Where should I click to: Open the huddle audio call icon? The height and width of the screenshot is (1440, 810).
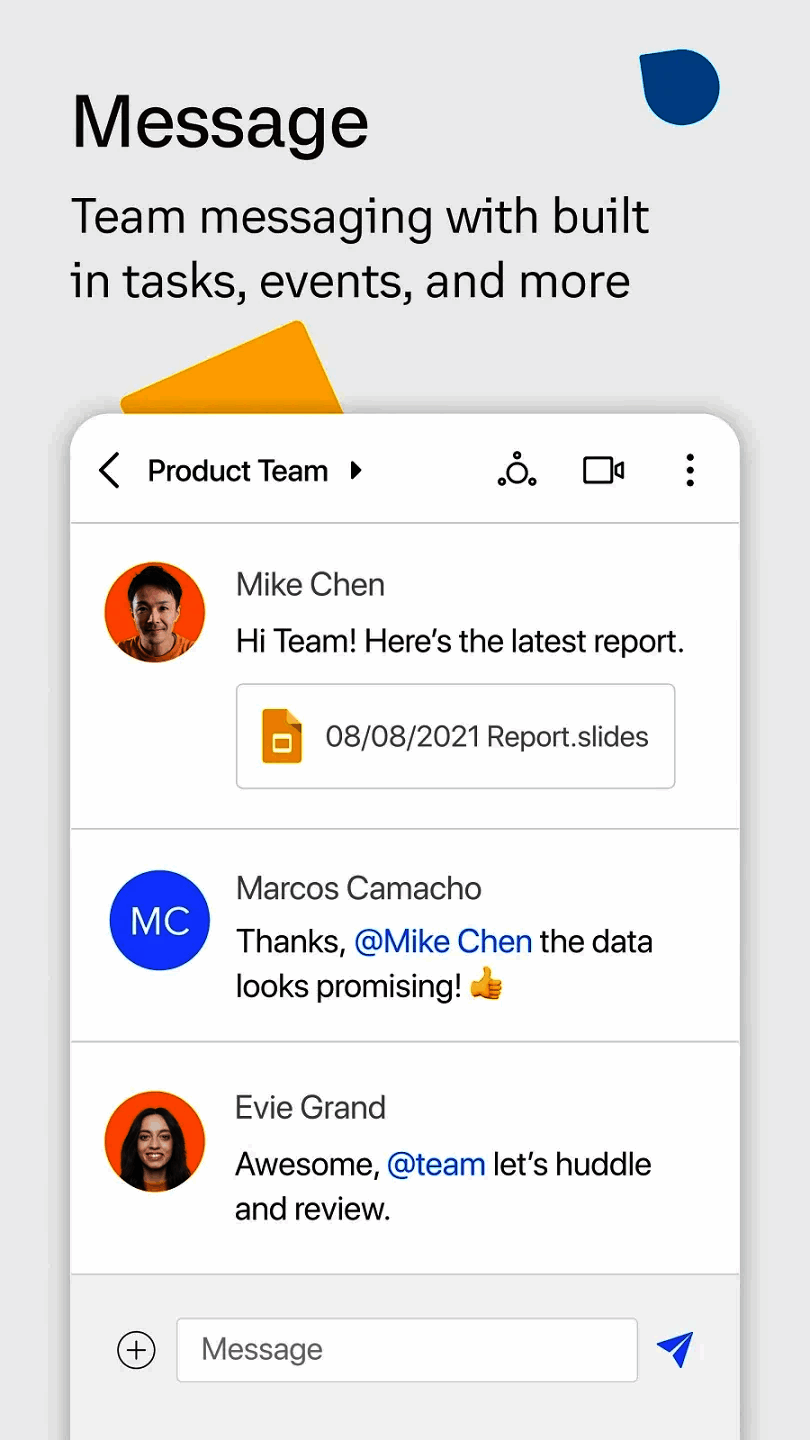[x=516, y=470]
